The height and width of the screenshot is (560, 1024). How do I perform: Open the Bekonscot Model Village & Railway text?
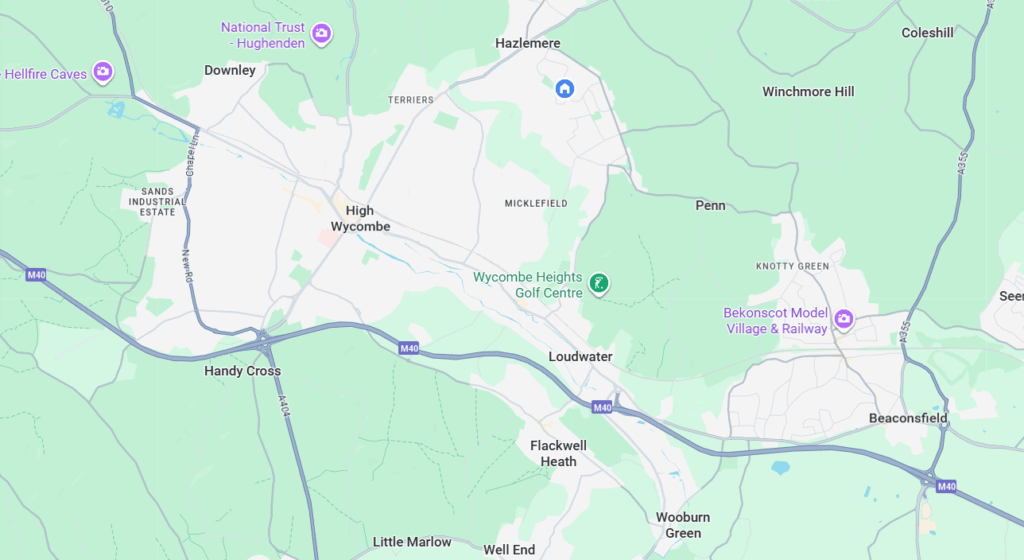[776, 320]
